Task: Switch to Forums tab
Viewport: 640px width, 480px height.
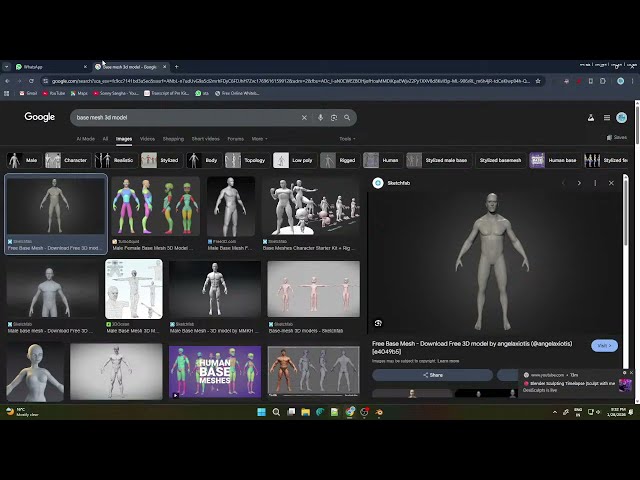Action: 236,139
